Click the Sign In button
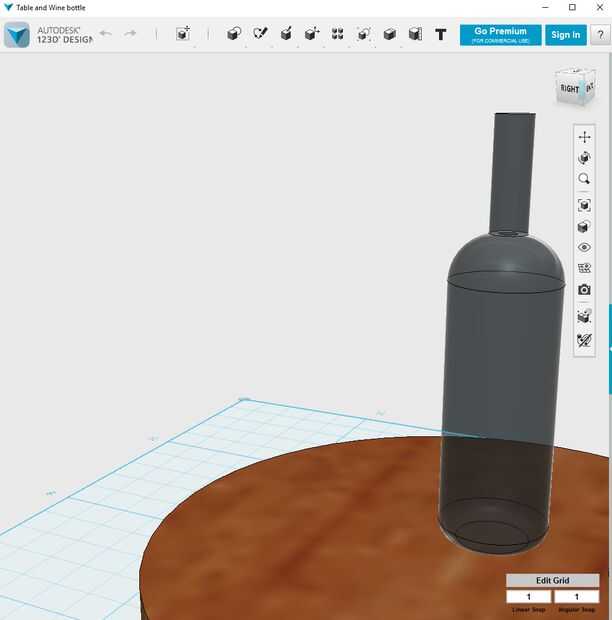Screen dimensions: 612x620 pyautogui.click(x=566, y=35)
